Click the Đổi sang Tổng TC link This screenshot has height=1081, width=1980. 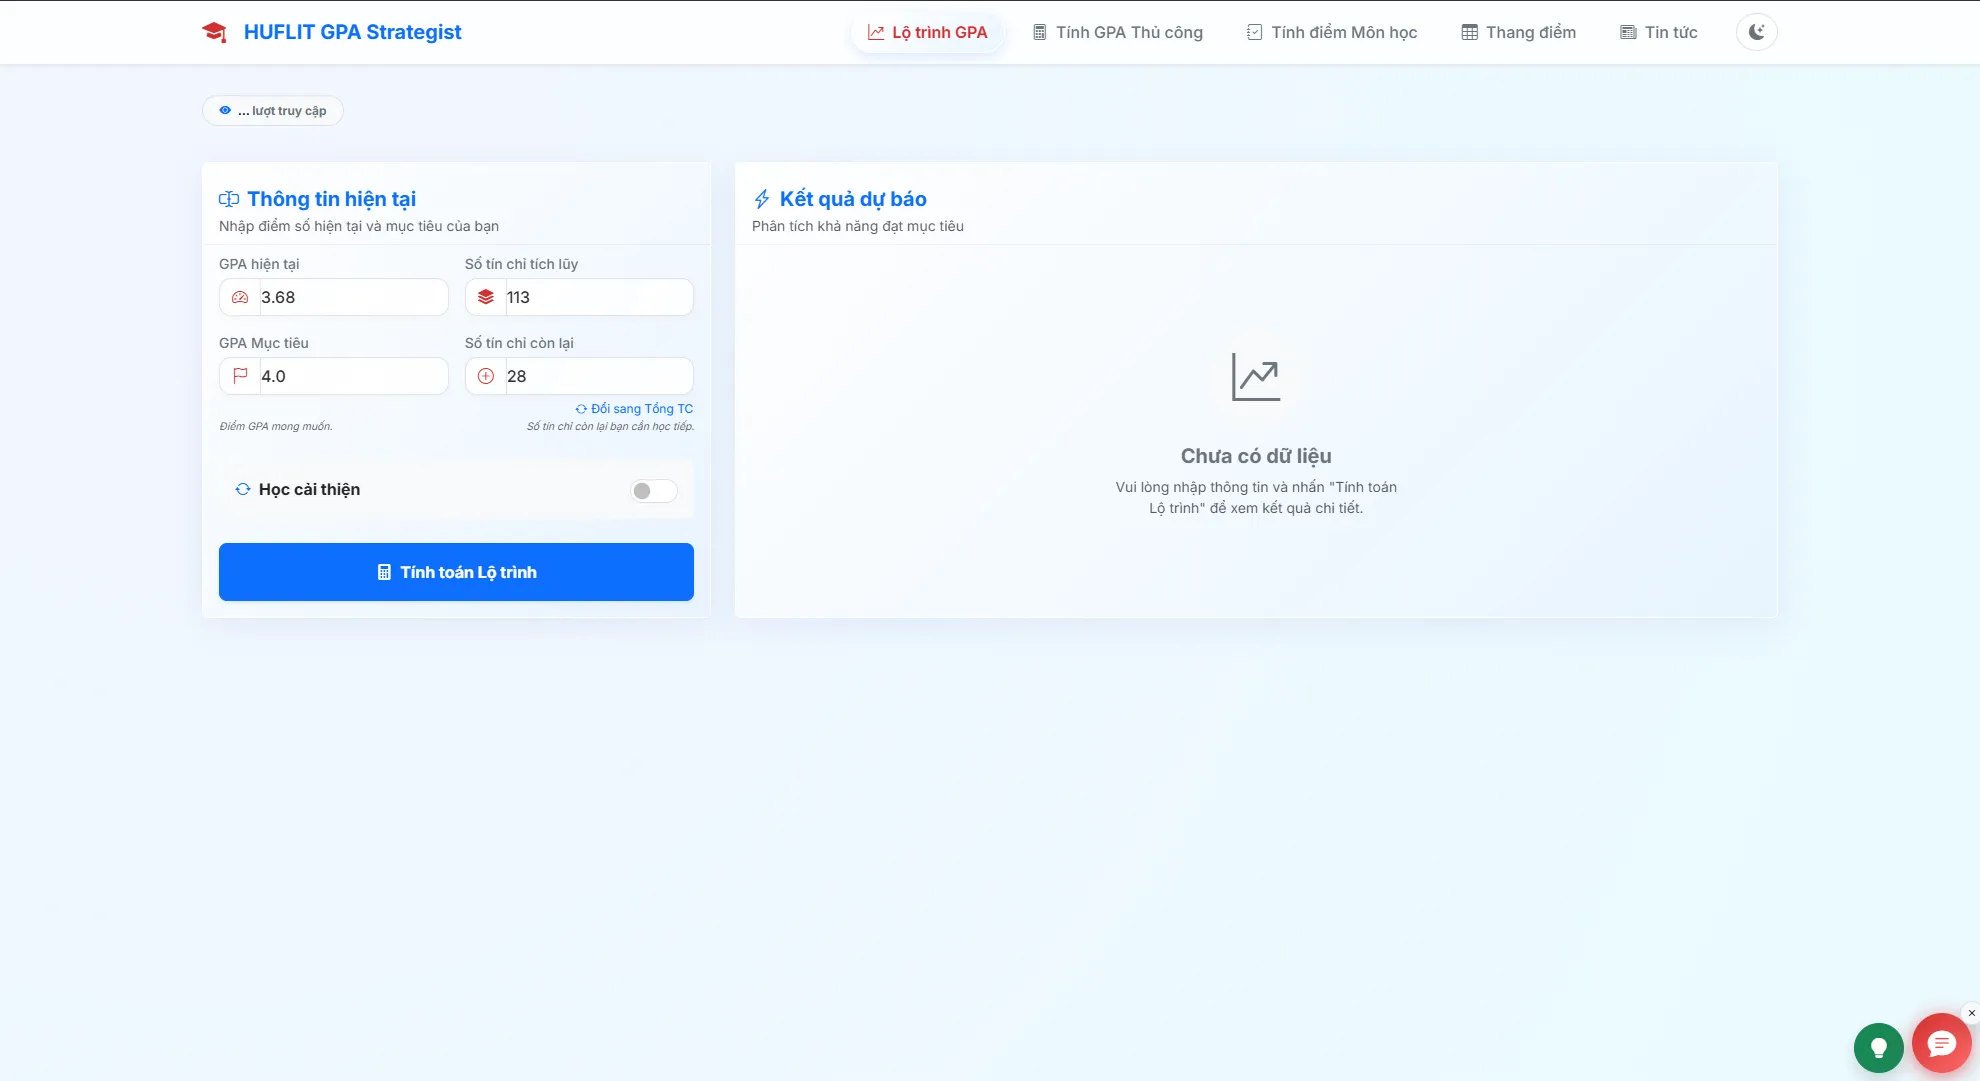click(634, 408)
